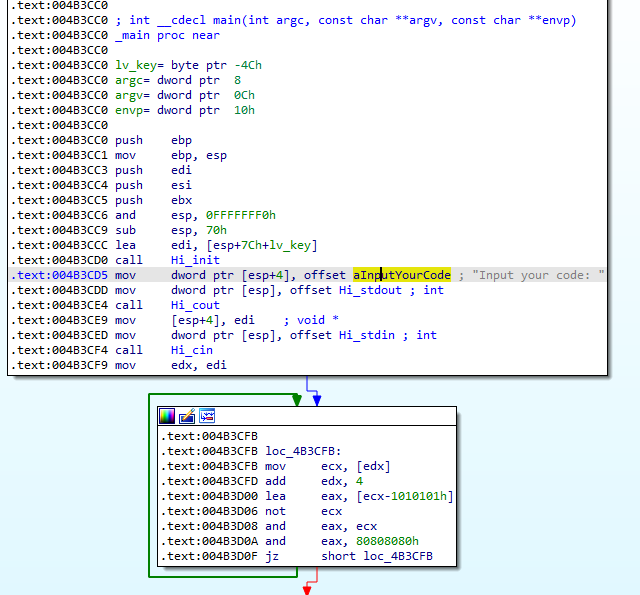Select the push ebp instruction

click(x=153, y=140)
